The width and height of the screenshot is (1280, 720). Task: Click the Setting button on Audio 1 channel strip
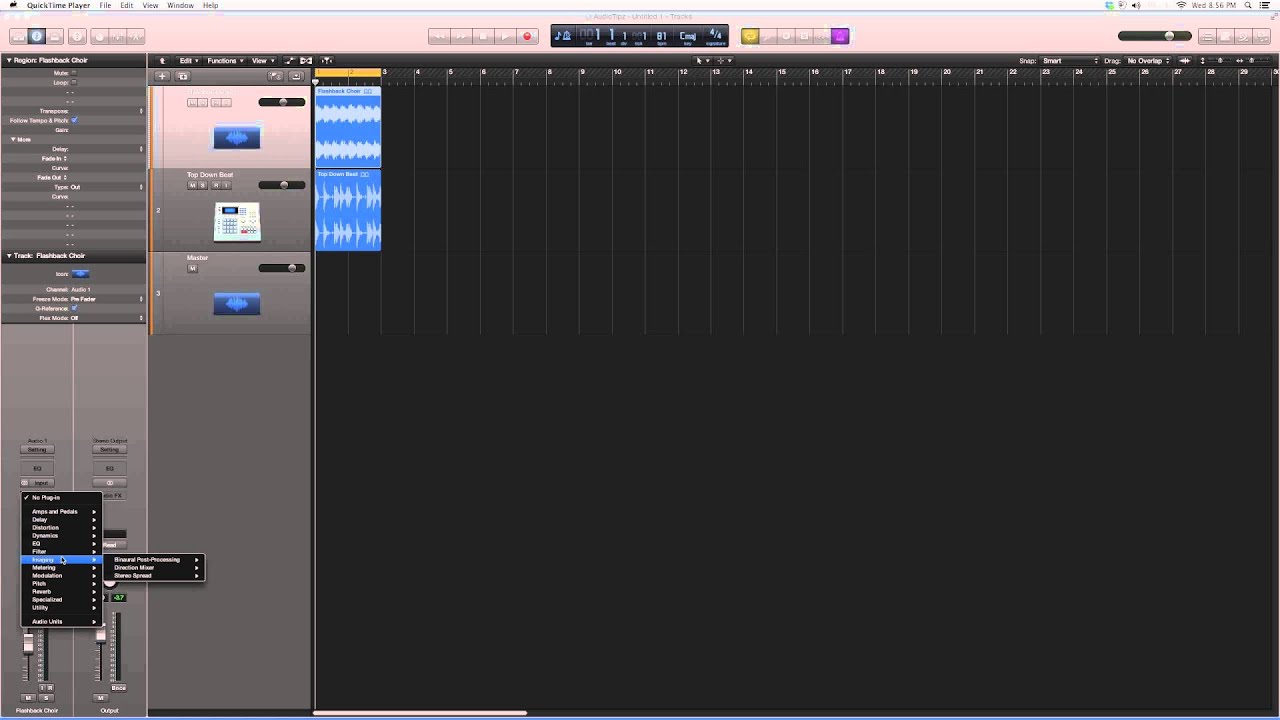coord(37,450)
